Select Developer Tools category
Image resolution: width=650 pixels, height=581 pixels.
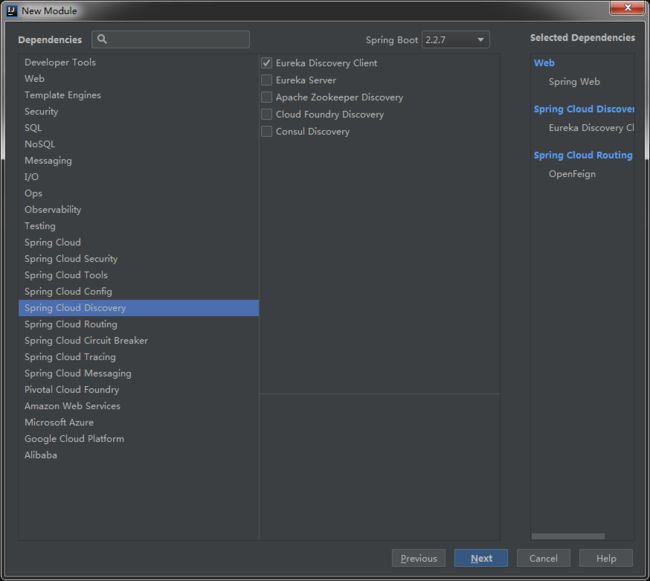tap(138, 62)
